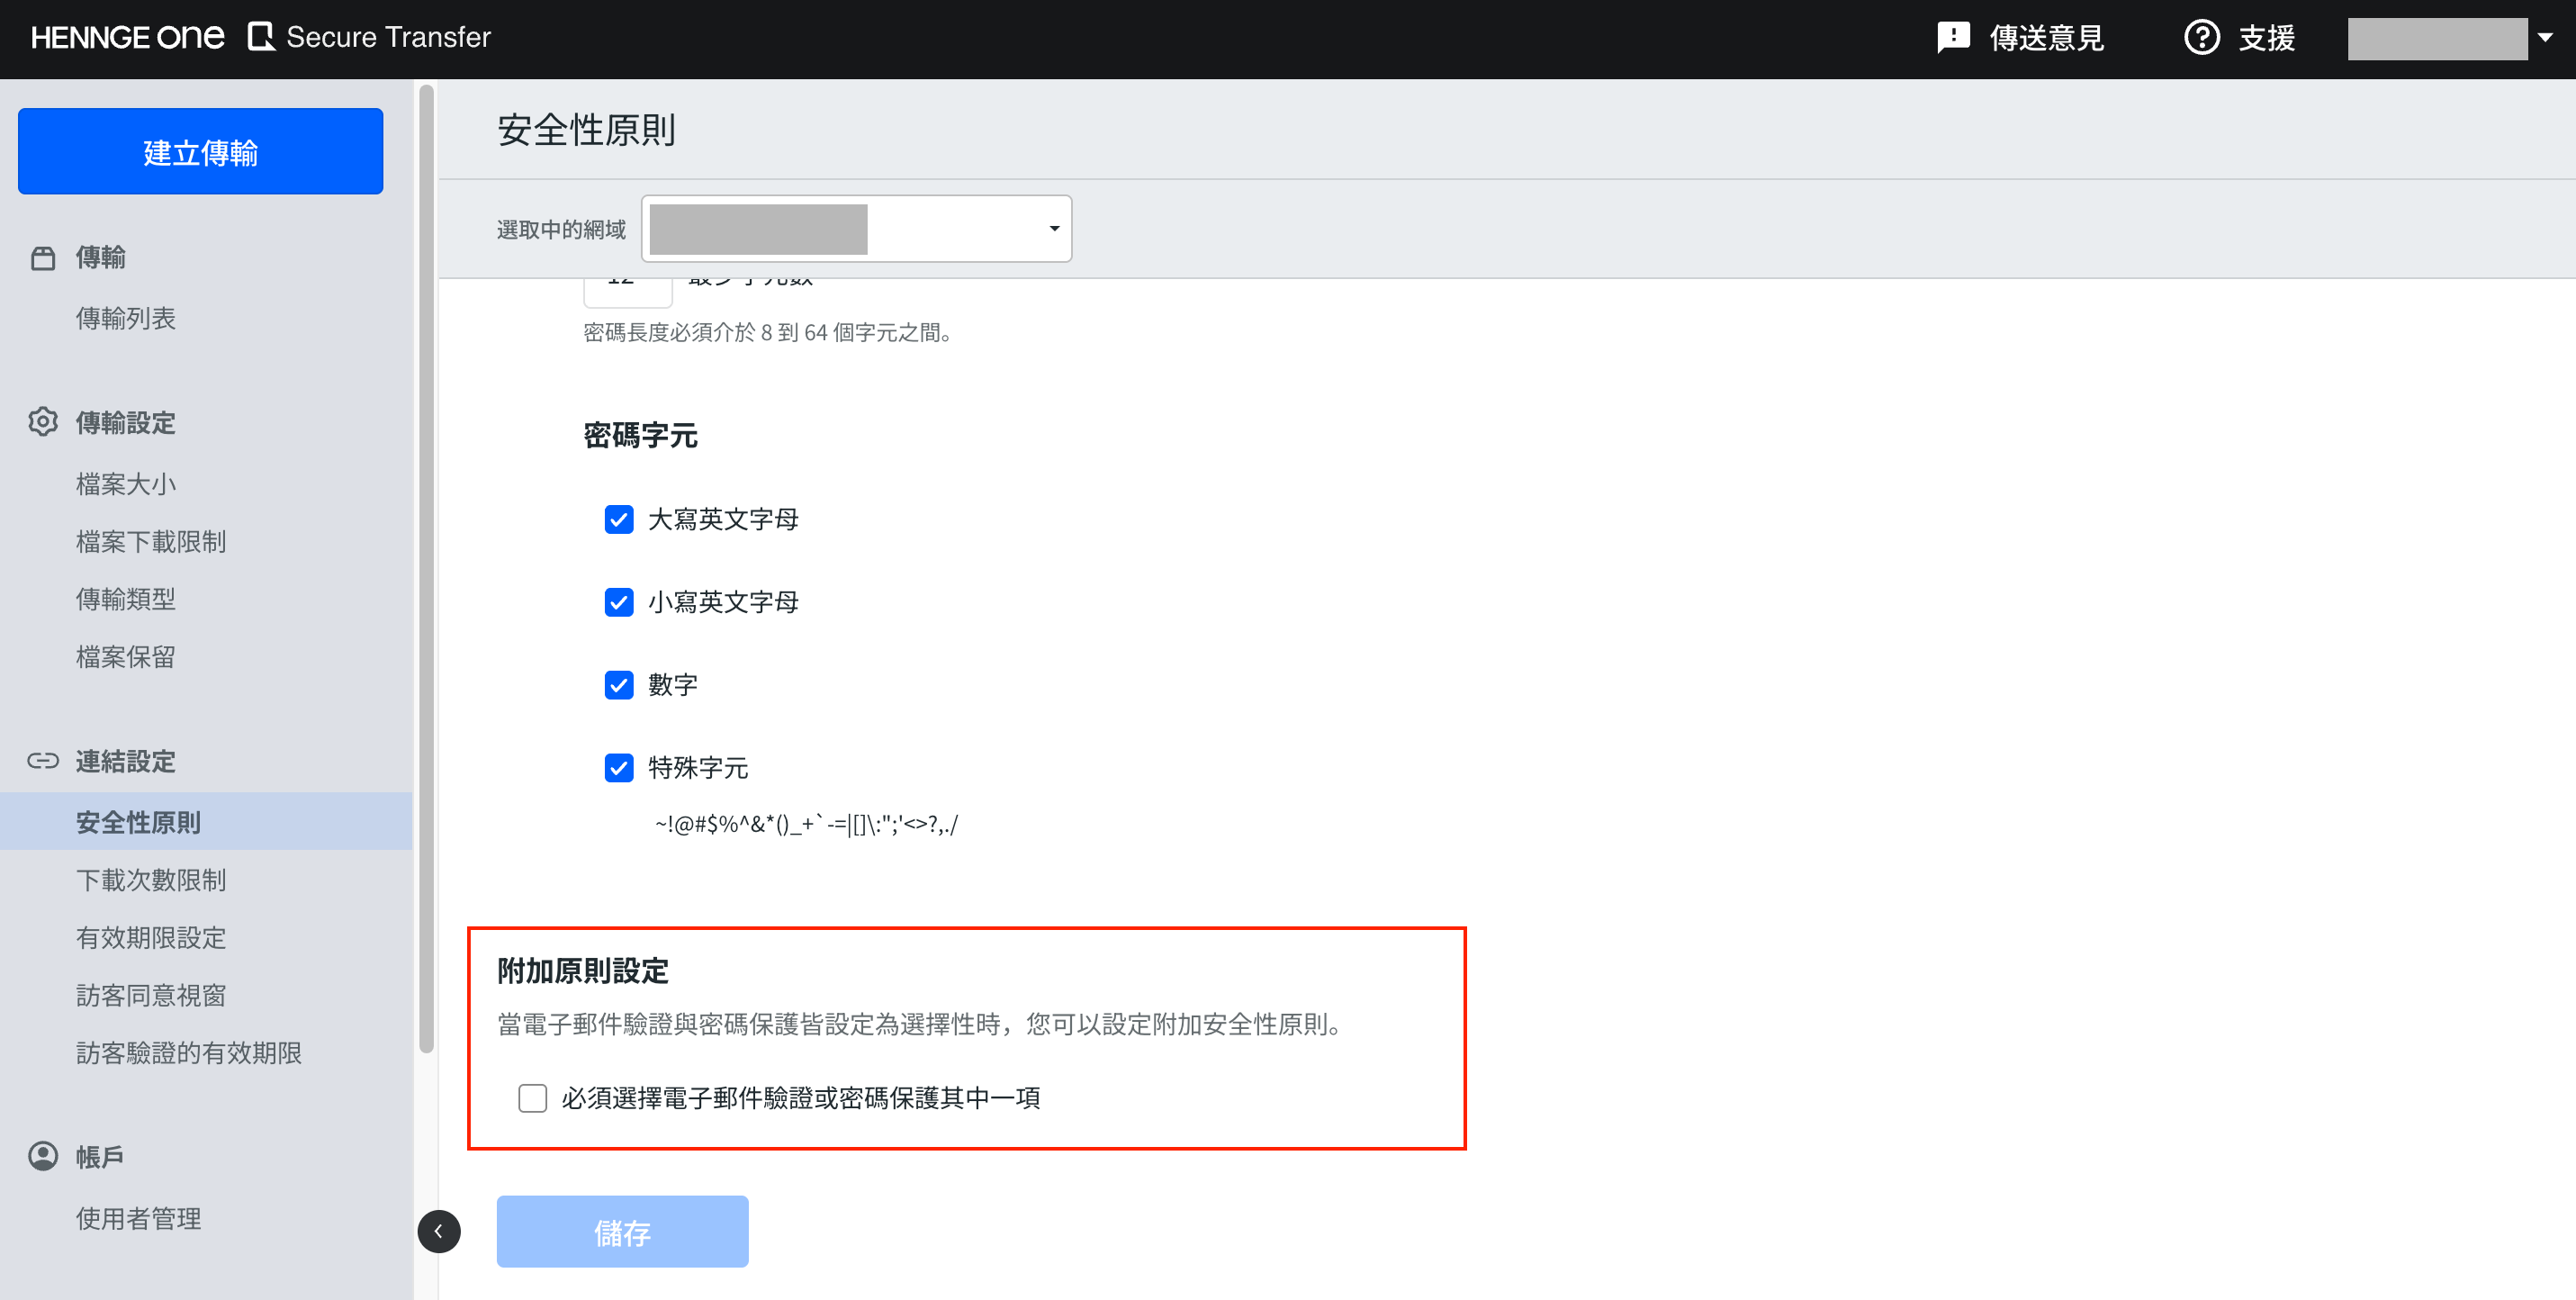Screen dimensions: 2576x1300
Task: Click the user account name field
Action: click(2437, 39)
